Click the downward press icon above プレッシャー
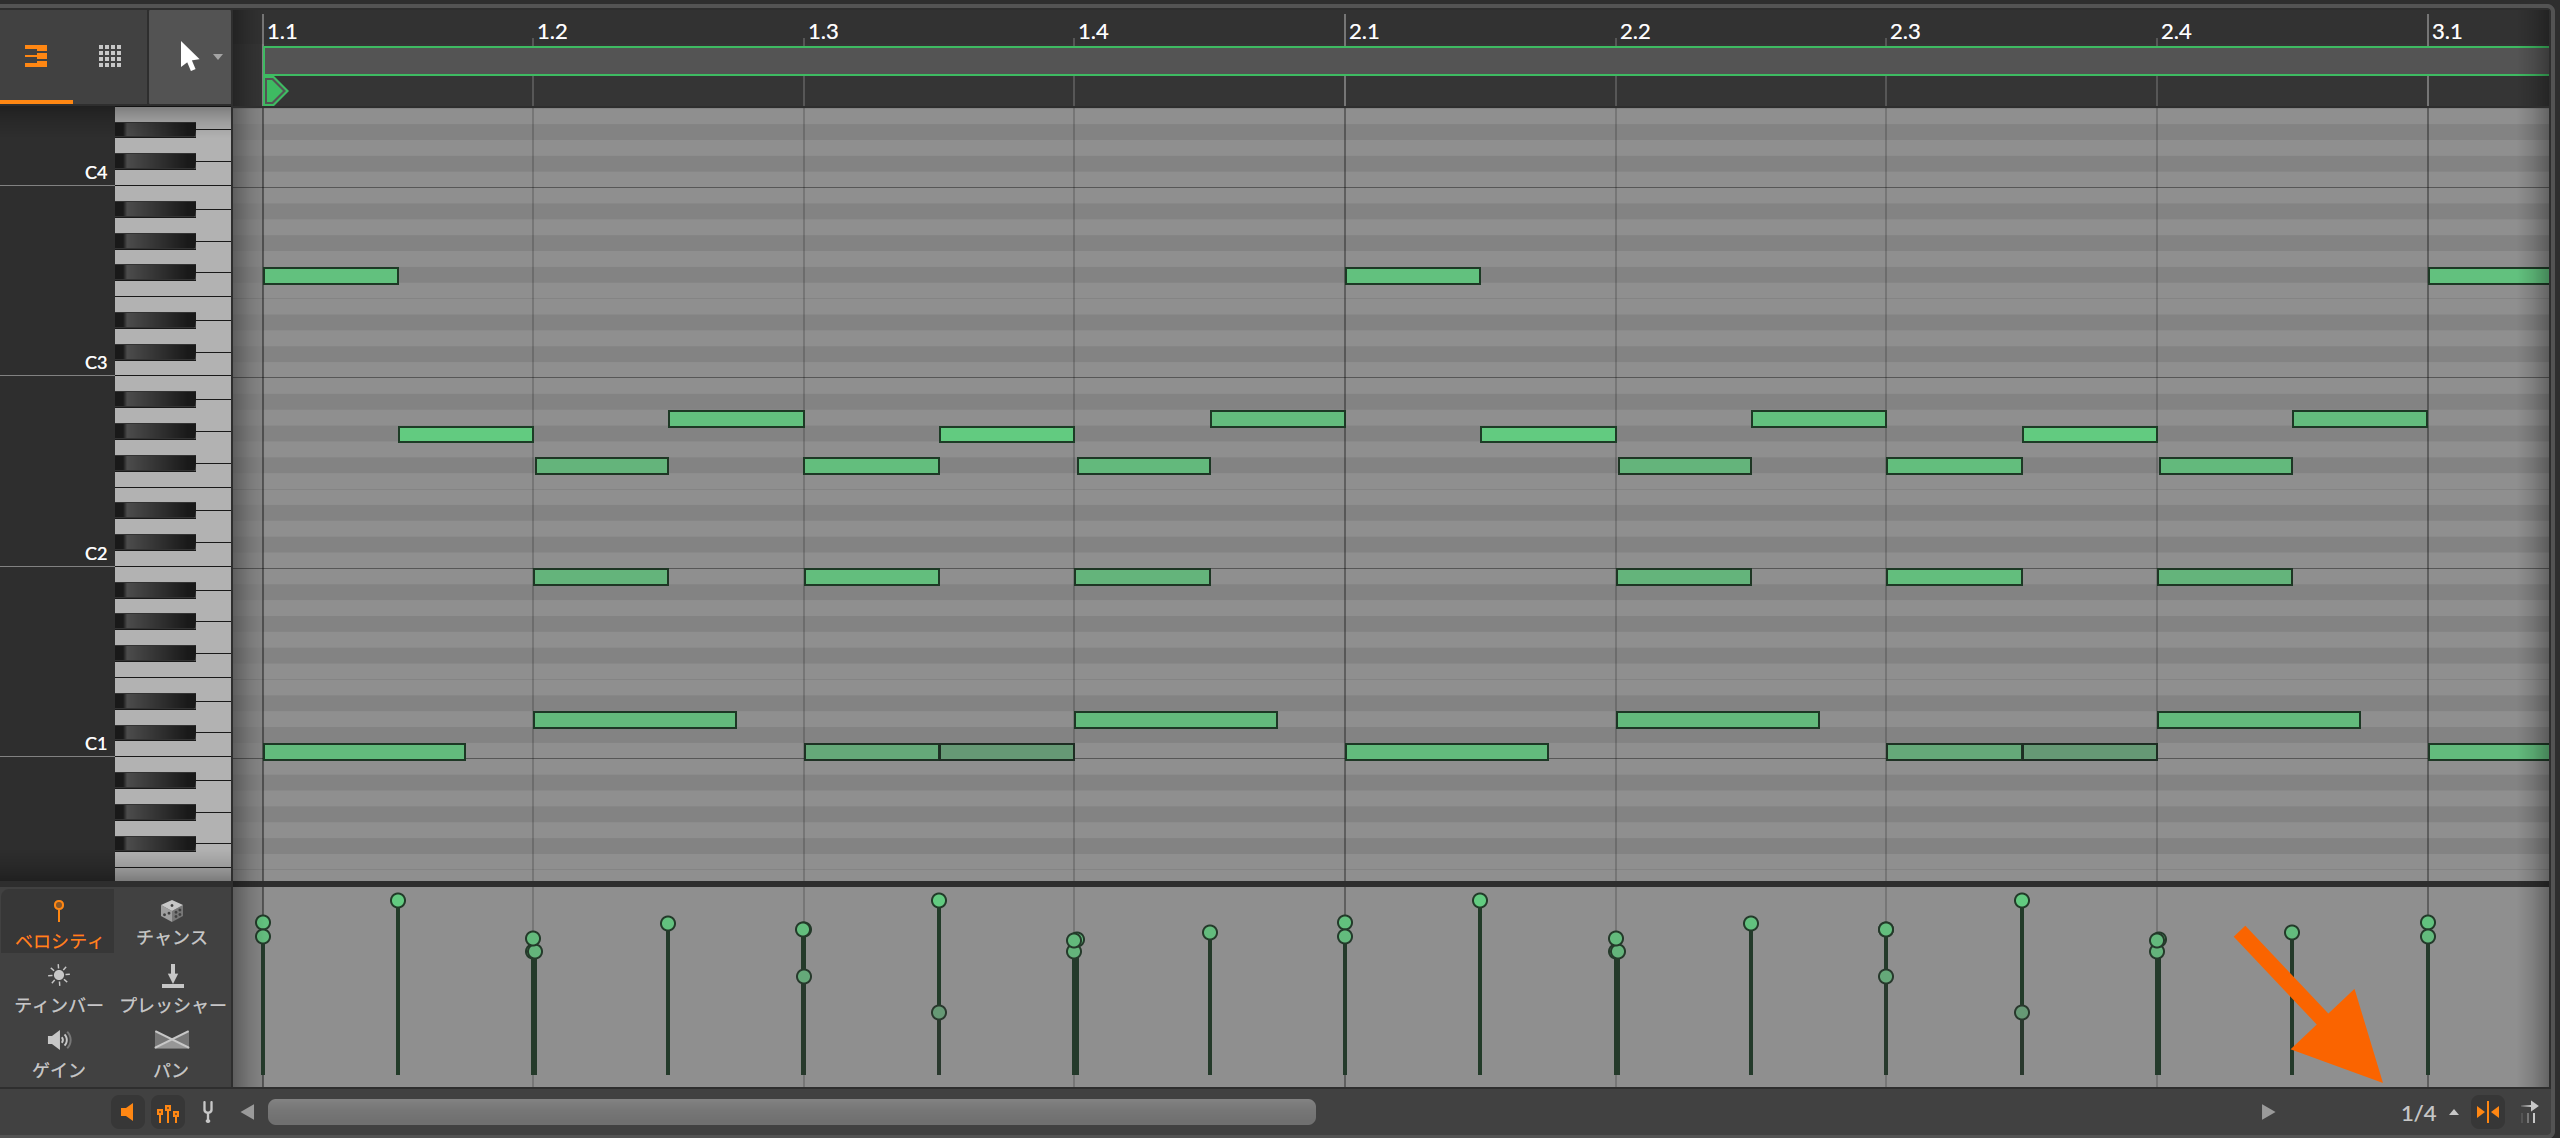 point(172,976)
